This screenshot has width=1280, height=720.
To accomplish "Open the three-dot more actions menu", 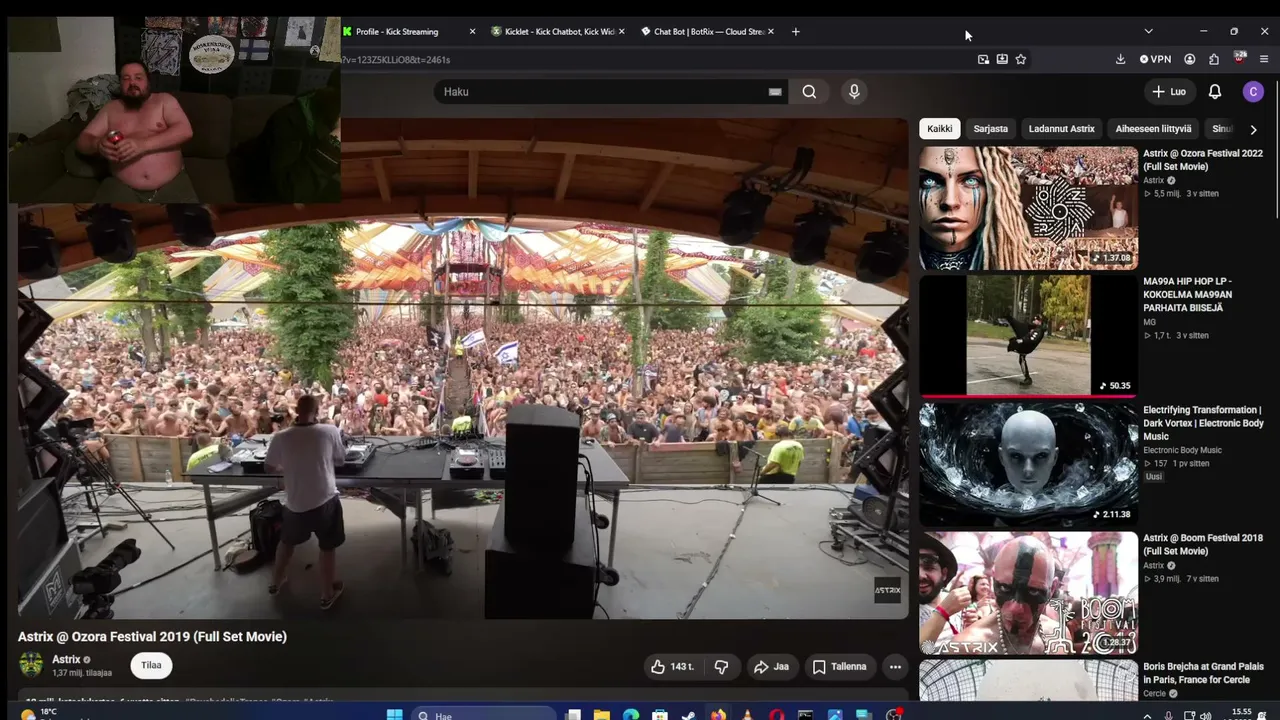I will 895,667.
